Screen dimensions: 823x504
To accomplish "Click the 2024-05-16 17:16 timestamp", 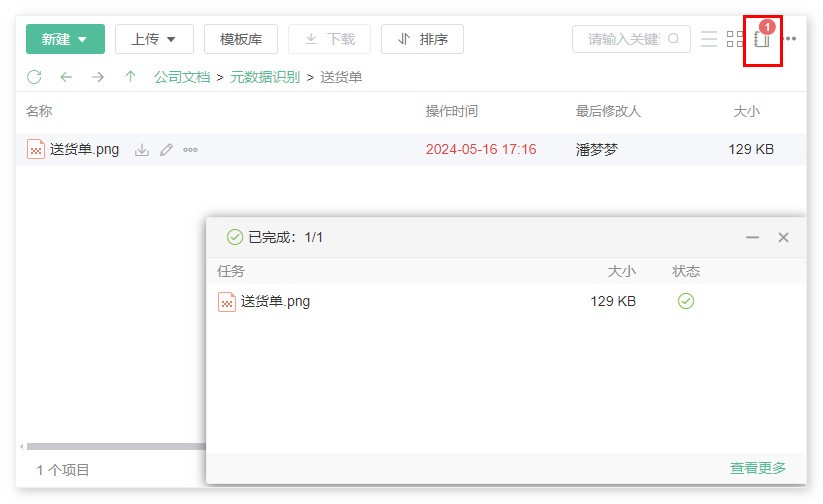I will tap(481, 150).
